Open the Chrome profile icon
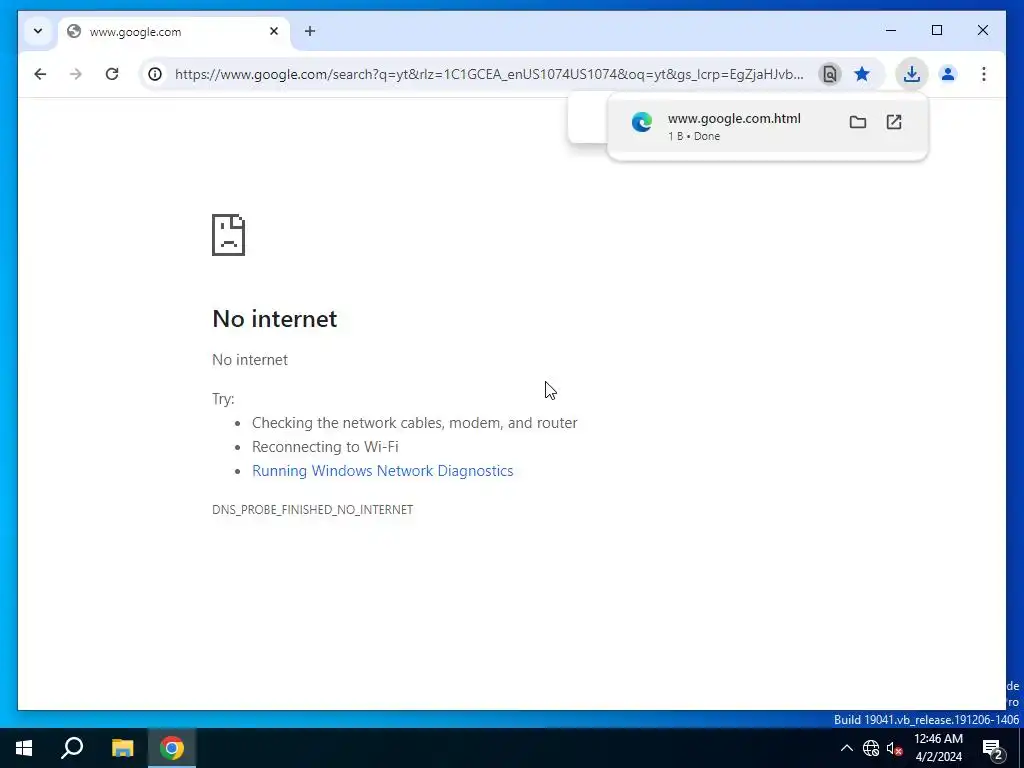Screen dimensions: 1024x768 pyautogui.click(x=948, y=74)
